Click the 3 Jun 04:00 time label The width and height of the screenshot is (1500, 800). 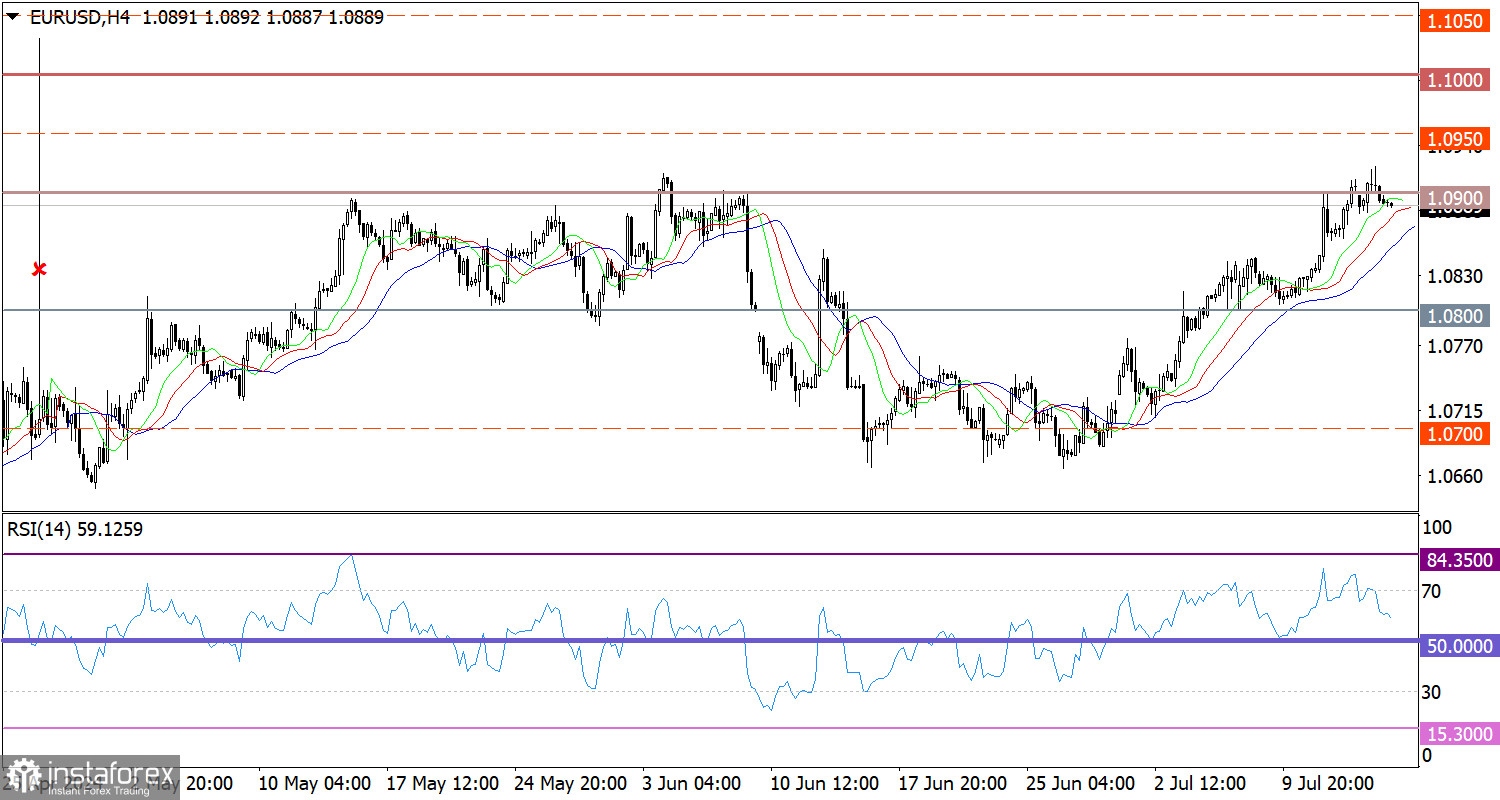[x=692, y=782]
